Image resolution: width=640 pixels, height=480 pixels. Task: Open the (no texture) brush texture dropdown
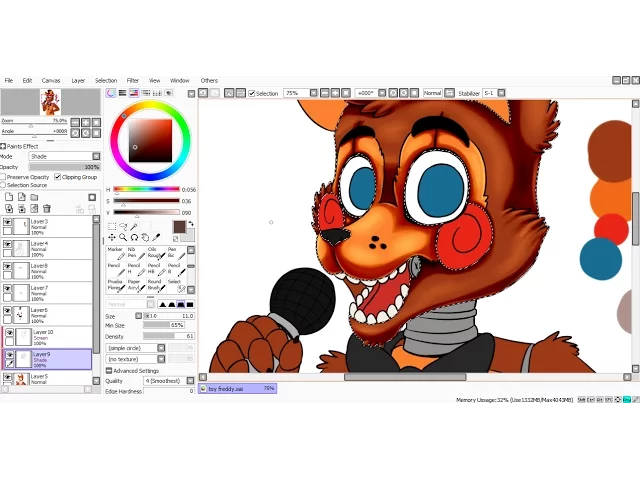click(x=136, y=359)
